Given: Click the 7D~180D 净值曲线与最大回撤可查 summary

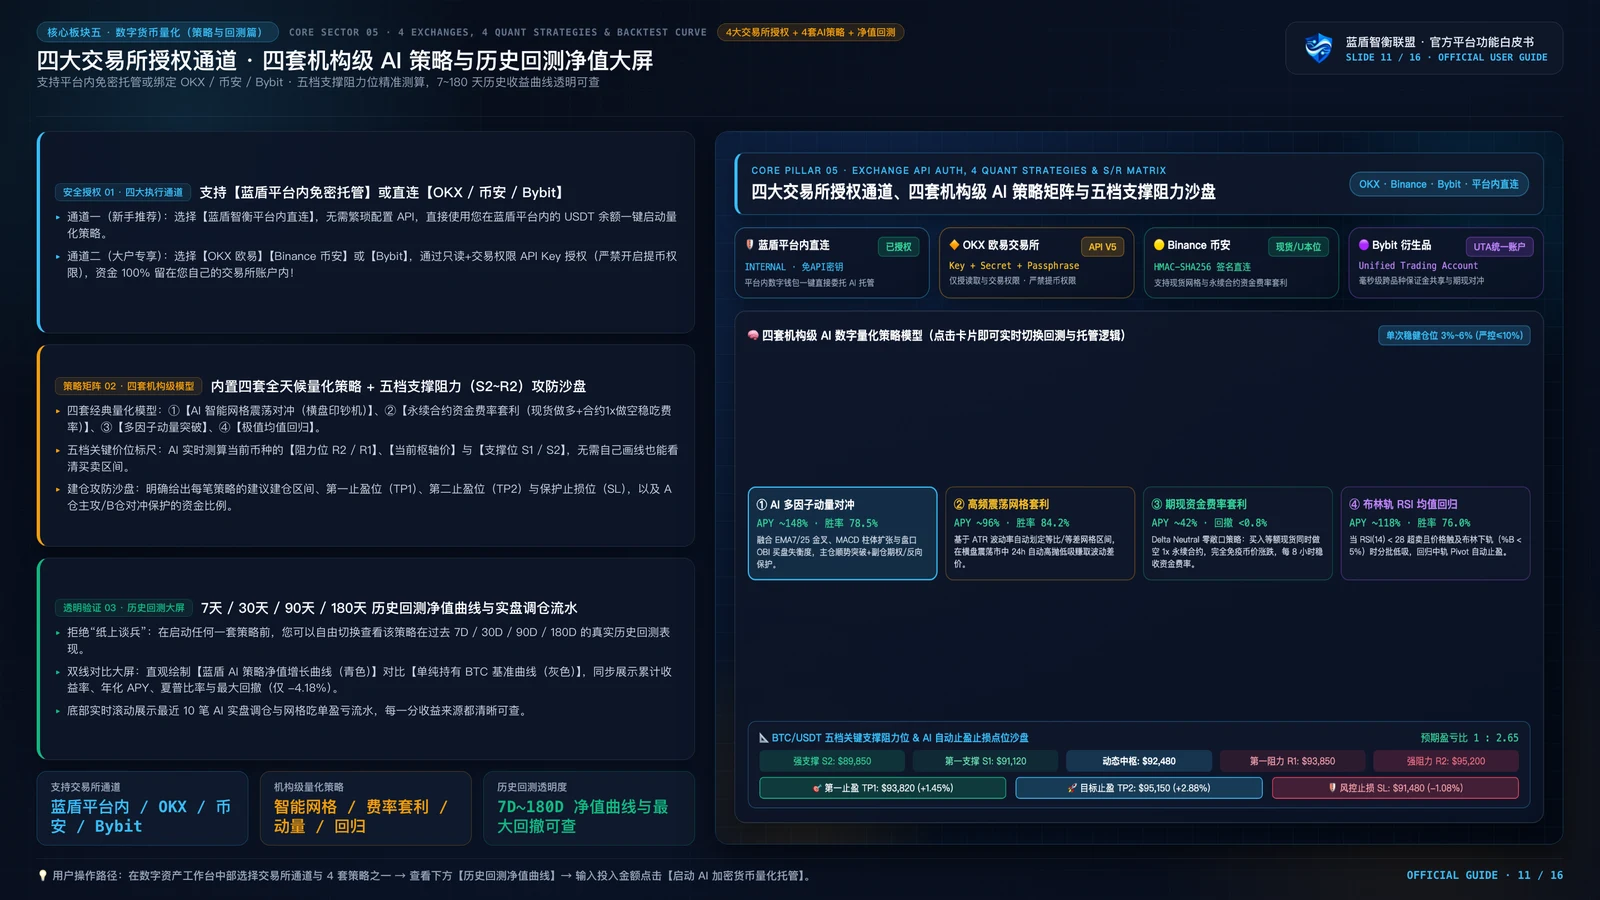Looking at the screenshot, I should point(589,808).
